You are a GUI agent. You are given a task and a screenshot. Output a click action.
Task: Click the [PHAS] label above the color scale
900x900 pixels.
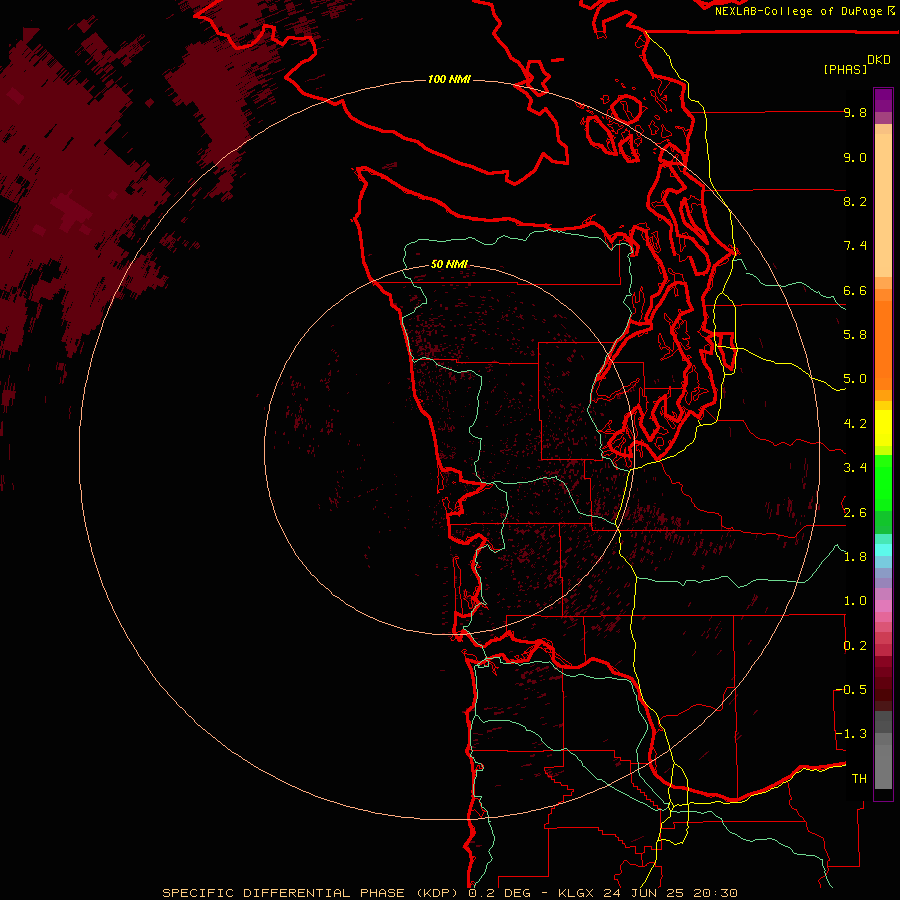tap(845, 69)
